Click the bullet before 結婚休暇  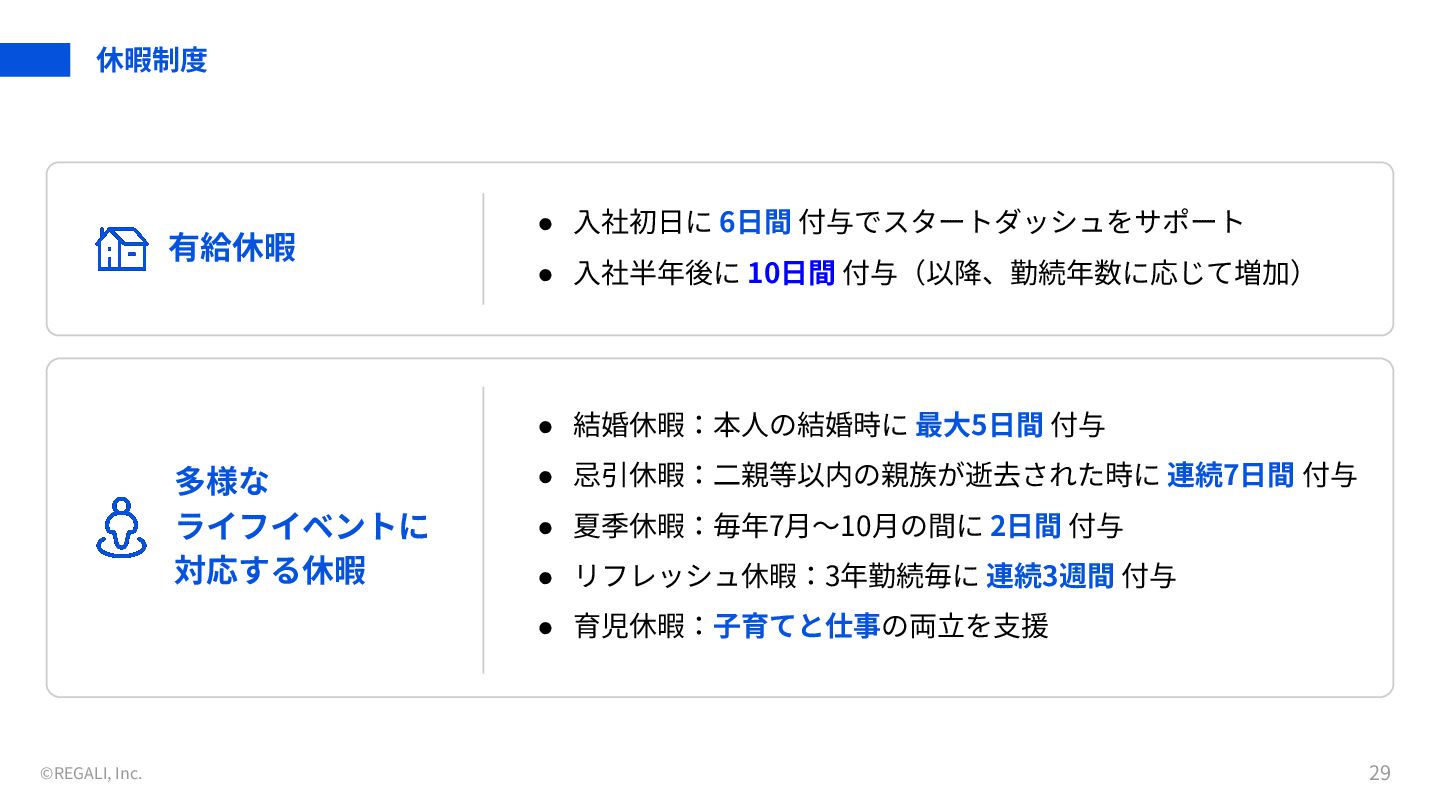[545, 426]
